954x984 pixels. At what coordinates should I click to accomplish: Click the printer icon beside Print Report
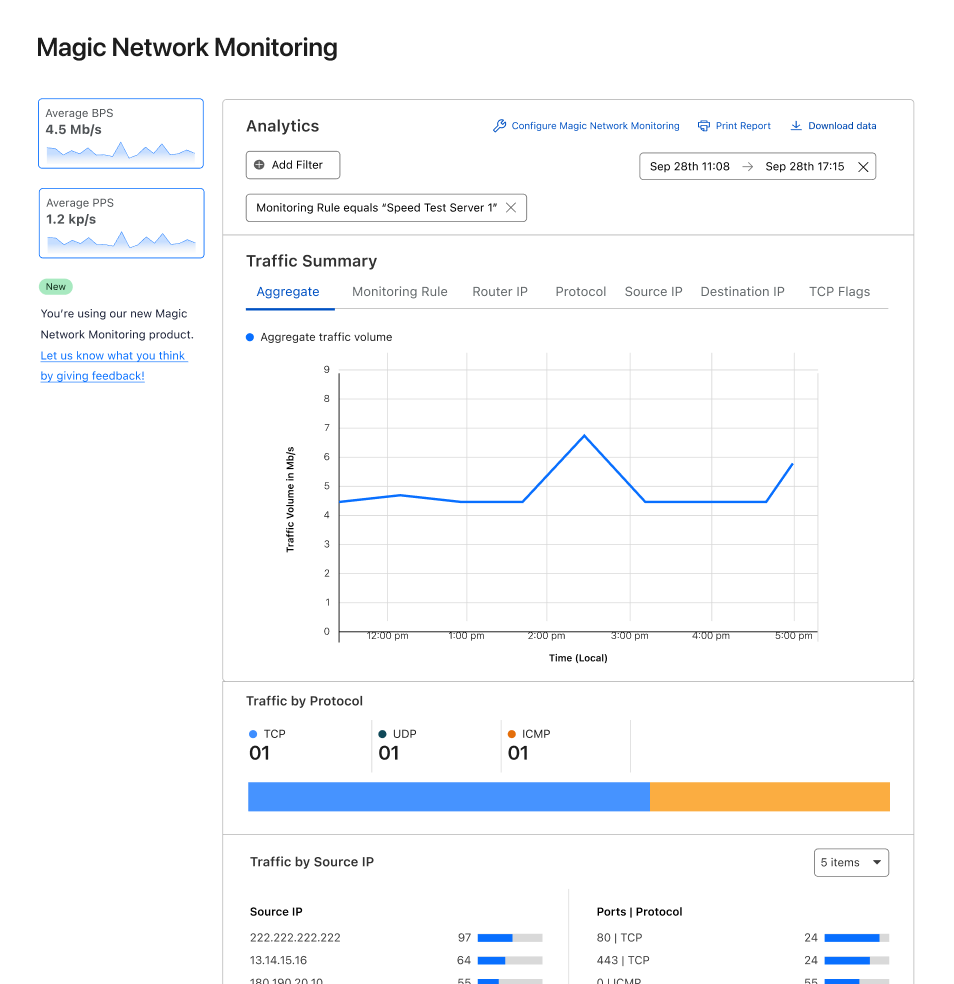point(704,126)
